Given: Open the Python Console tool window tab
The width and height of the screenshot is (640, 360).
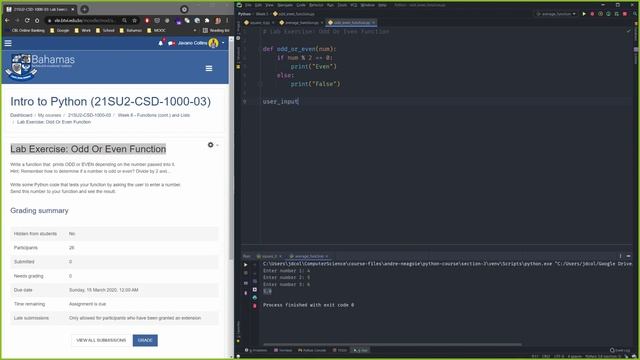Looking at the screenshot, I should pos(312,350).
